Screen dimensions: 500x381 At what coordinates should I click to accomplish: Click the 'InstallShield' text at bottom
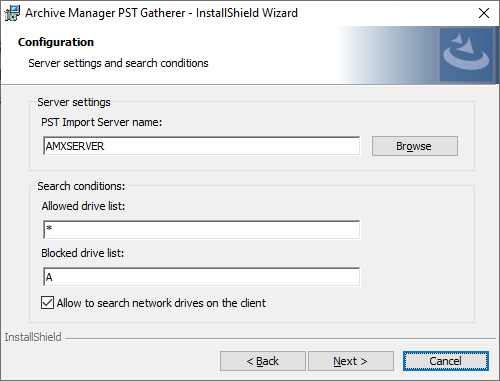coord(33,337)
